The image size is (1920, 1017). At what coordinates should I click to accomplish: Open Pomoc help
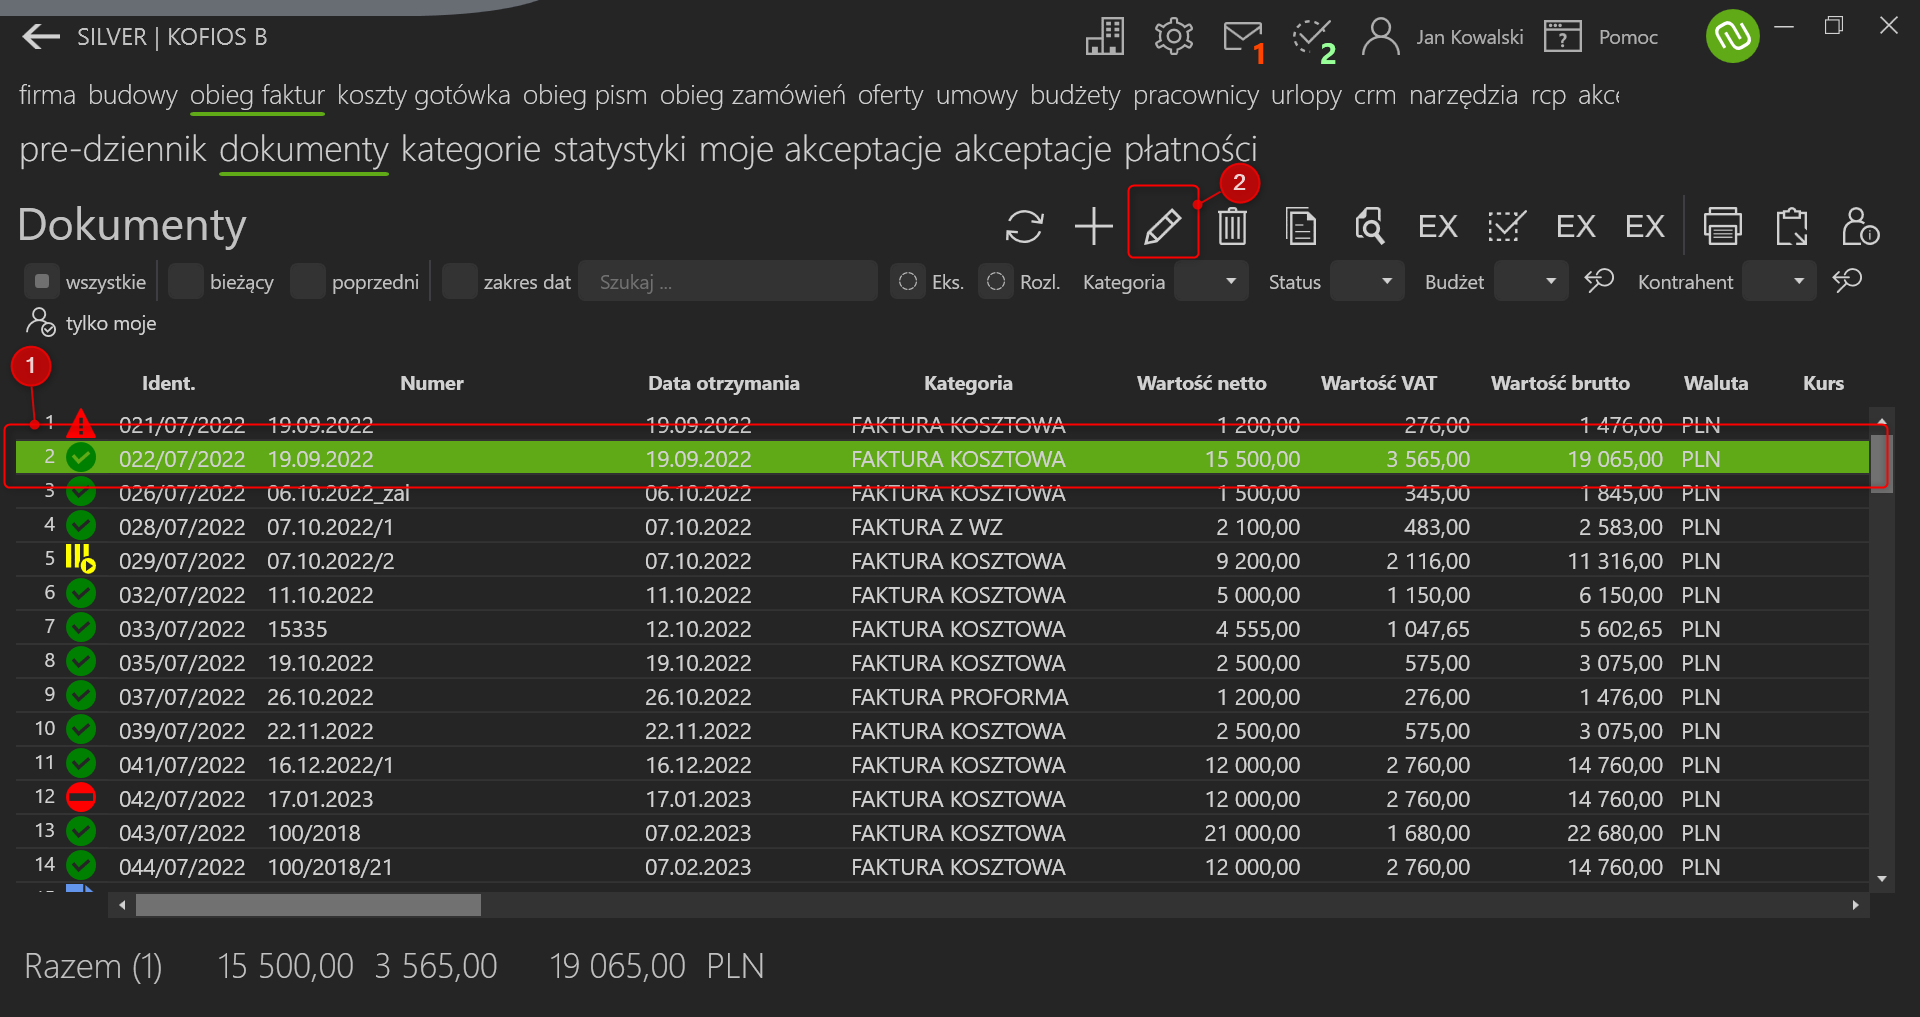1602,37
